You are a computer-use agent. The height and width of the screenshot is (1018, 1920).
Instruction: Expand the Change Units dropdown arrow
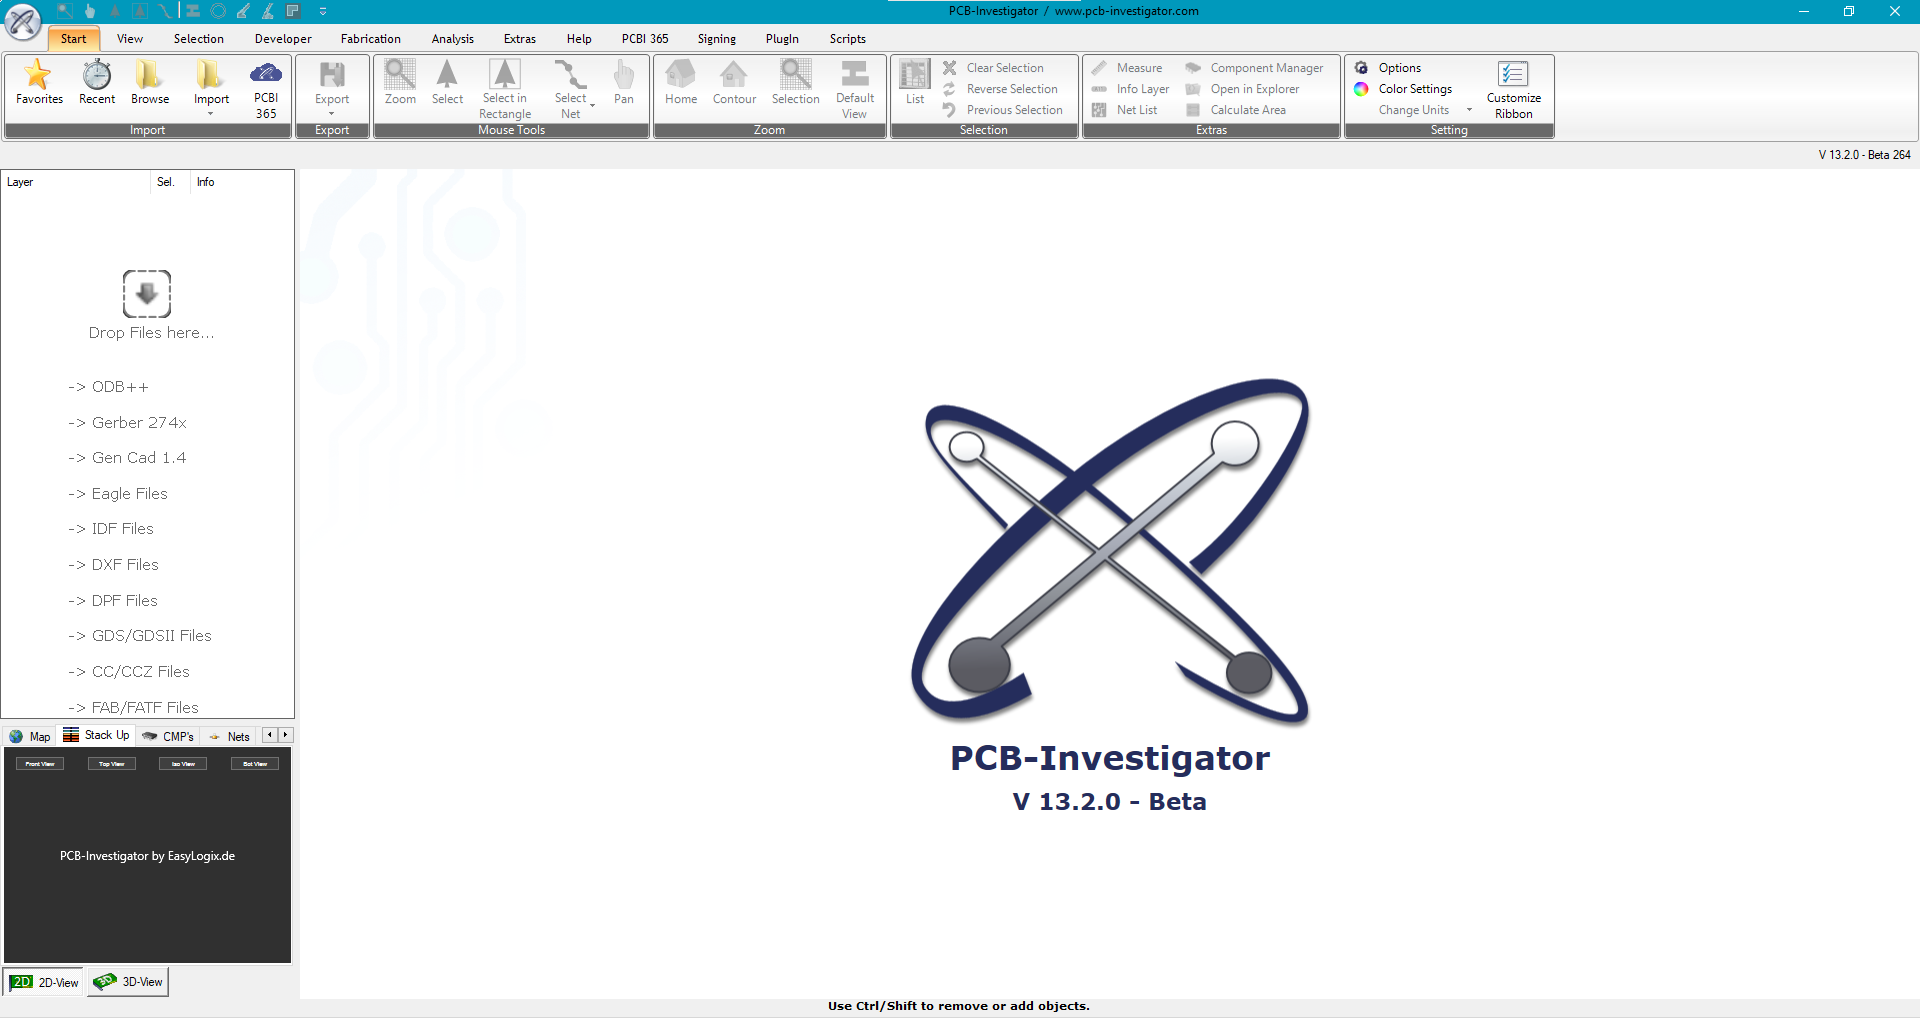[x=1469, y=110]
